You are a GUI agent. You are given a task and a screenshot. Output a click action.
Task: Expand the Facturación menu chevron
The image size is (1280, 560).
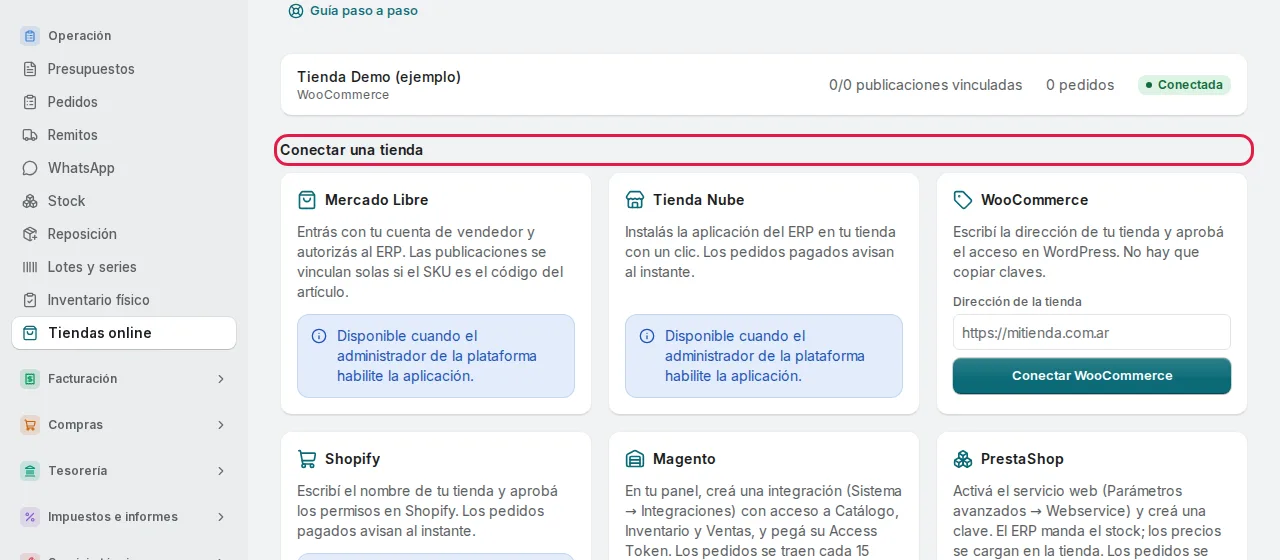(x=221, y=379)
